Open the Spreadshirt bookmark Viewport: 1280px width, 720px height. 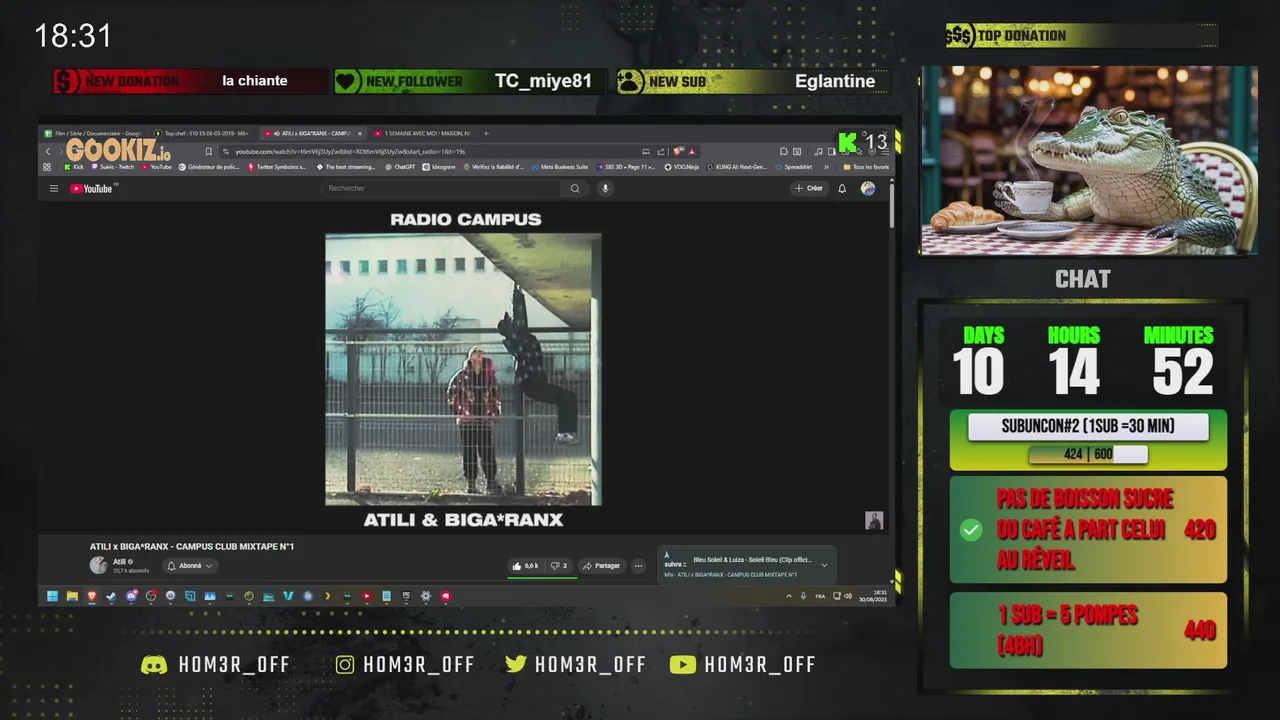coord(793,167)
